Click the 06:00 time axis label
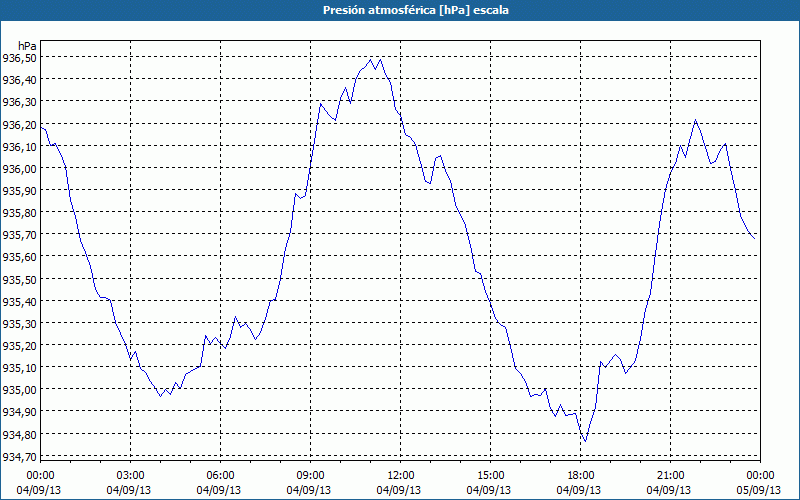 point(220,476)
